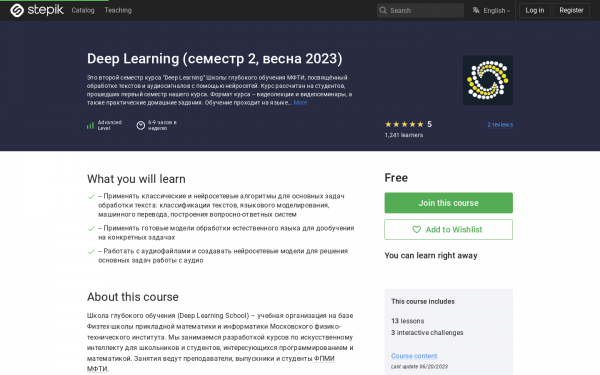Click the Advanced Level bars icon
Screen dimensions: 600x375
click(90, 125)
